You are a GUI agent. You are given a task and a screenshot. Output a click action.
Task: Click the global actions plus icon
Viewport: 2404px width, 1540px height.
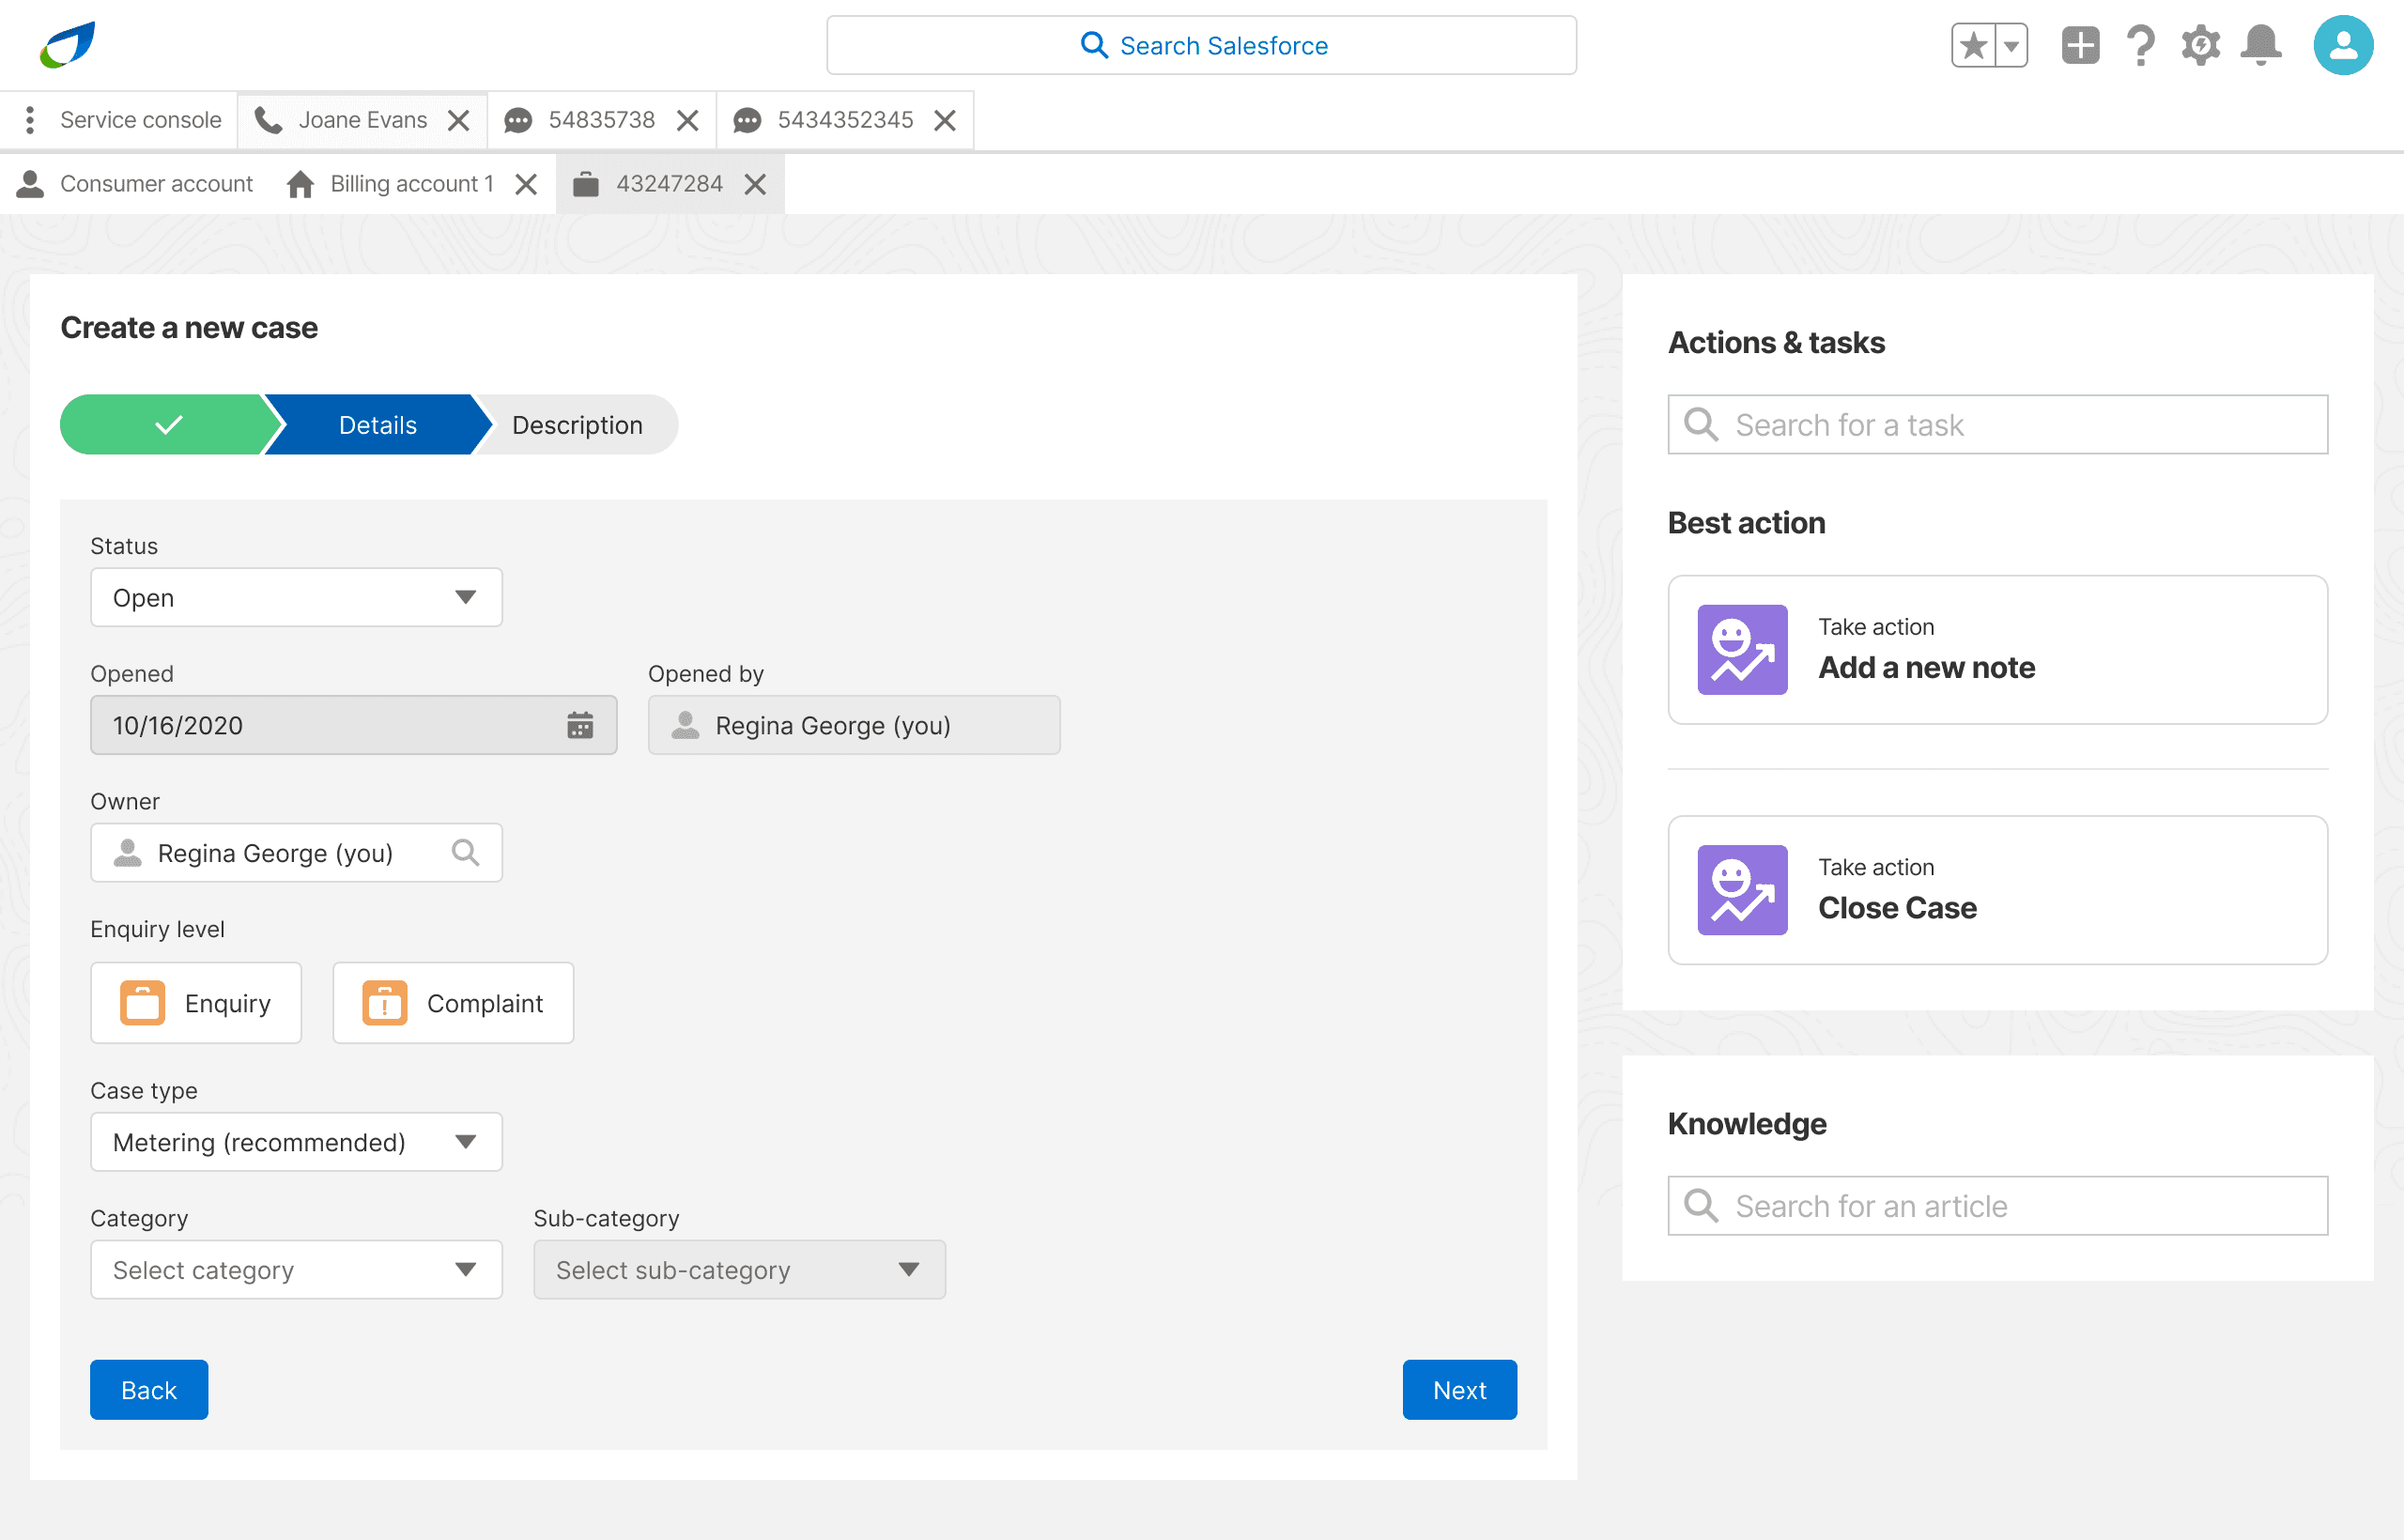click(x=2080, y=46)
